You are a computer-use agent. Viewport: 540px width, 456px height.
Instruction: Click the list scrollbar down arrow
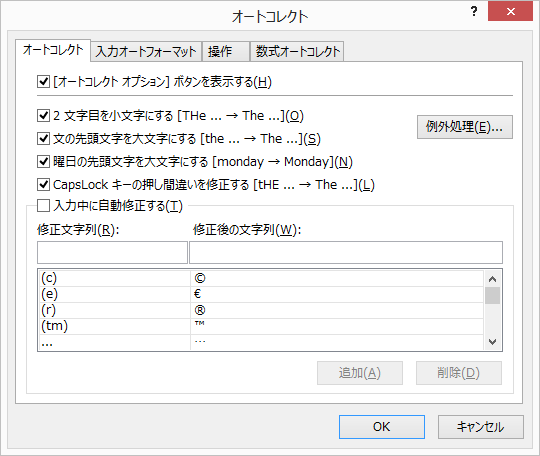(492, 342)
